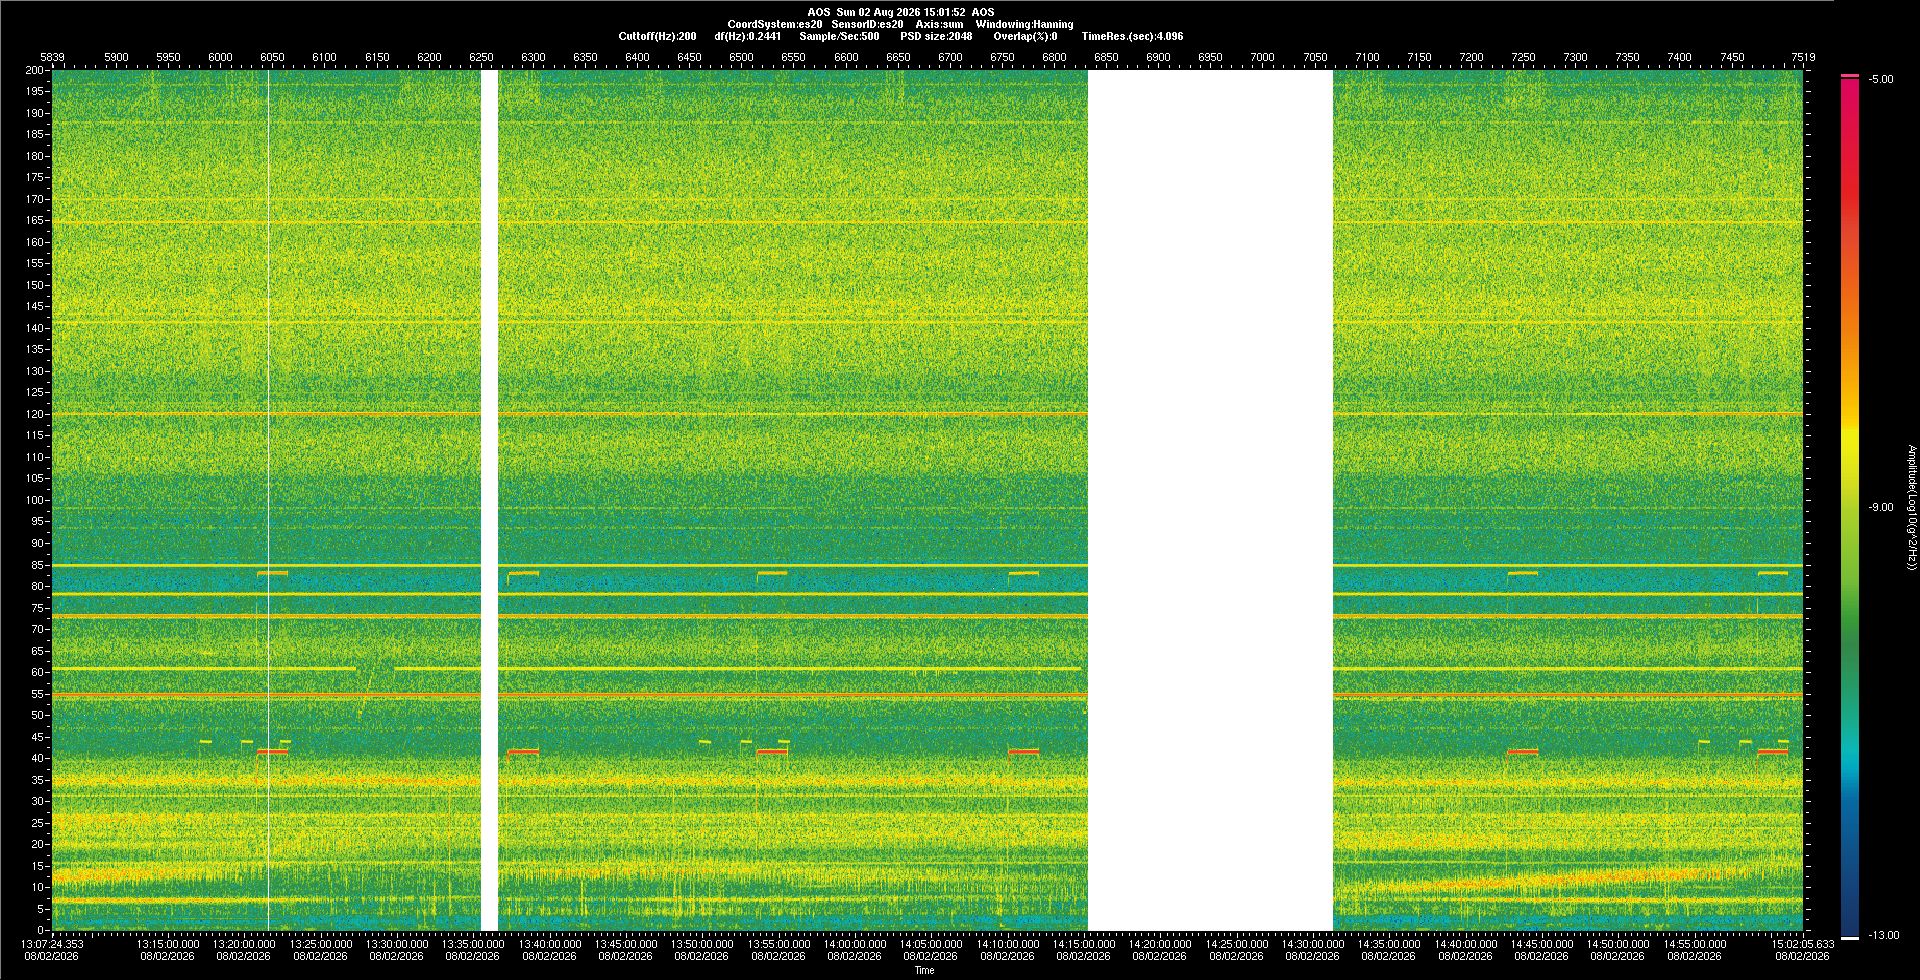Click the '85' Hz frequency axis label

click(x=38, y=565)
